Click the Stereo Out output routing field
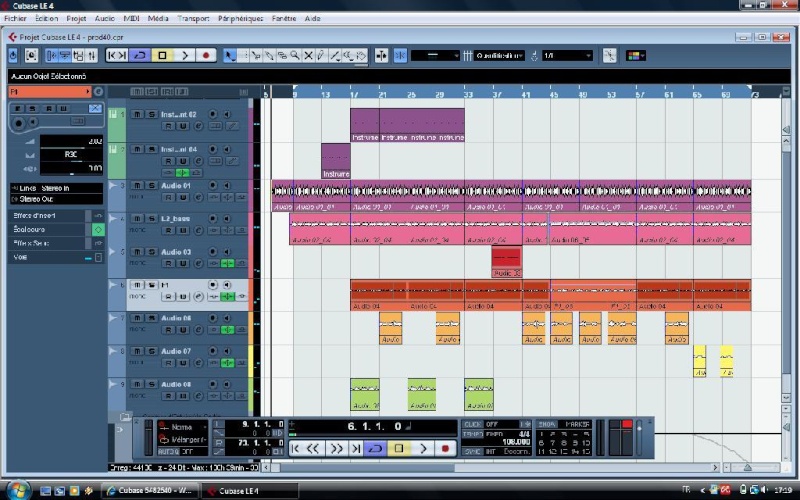This screenshot has height=500, width=800. pos(56,199)
